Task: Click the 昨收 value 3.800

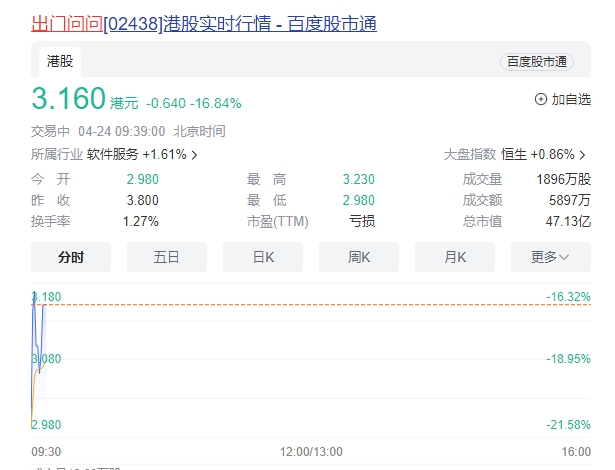Action: point(142,200)
